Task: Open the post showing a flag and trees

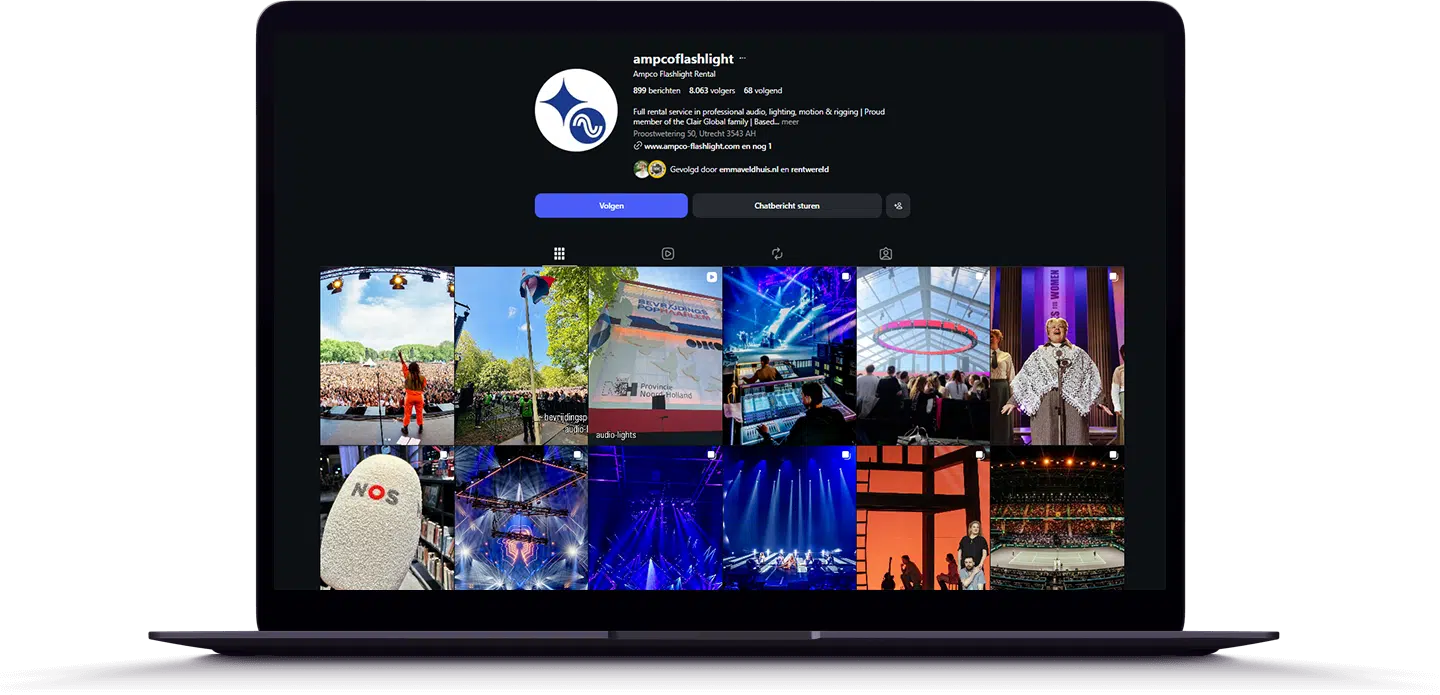Action: pos(521,355)
